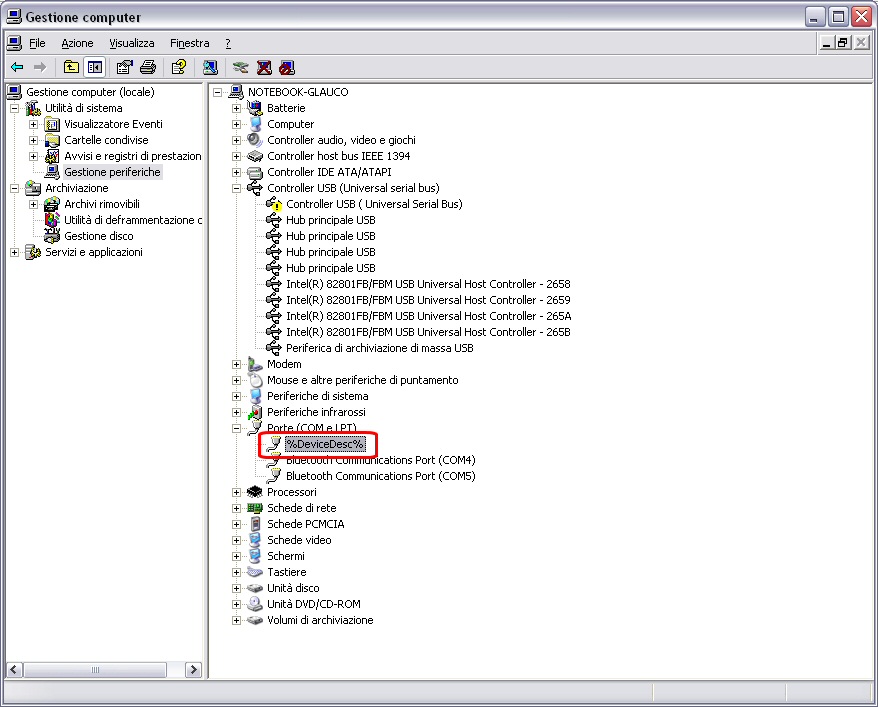
Task: Click the Up one level folder icon
Action: (x=71, y=68)
